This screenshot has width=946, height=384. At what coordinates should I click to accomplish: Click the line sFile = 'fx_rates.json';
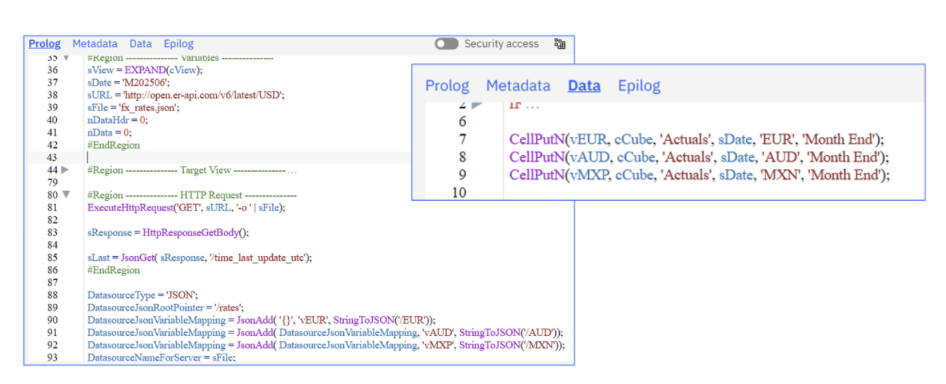pyautogui.click(x=133, y=107)
